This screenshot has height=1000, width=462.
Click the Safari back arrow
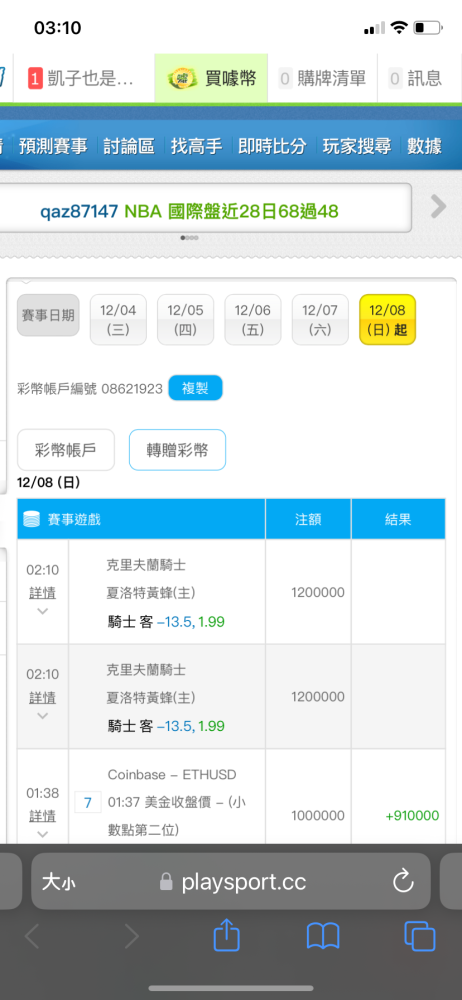click(x=32, y=936)
